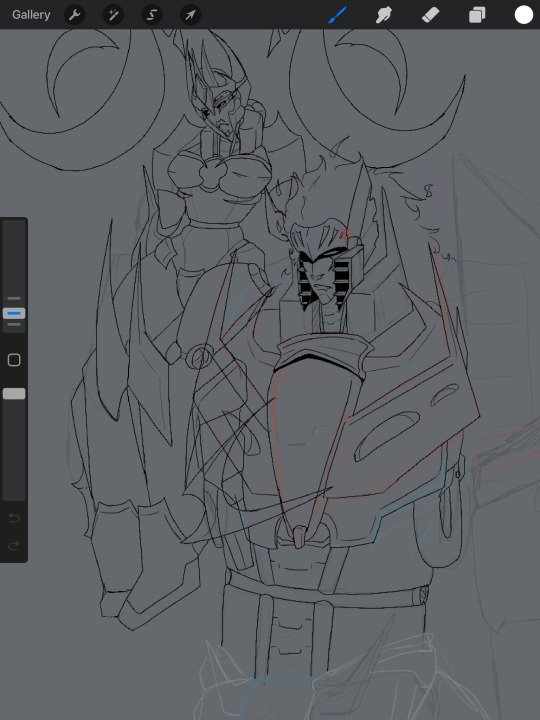Activate the Selection S-shaped tool

coord(152,15)
